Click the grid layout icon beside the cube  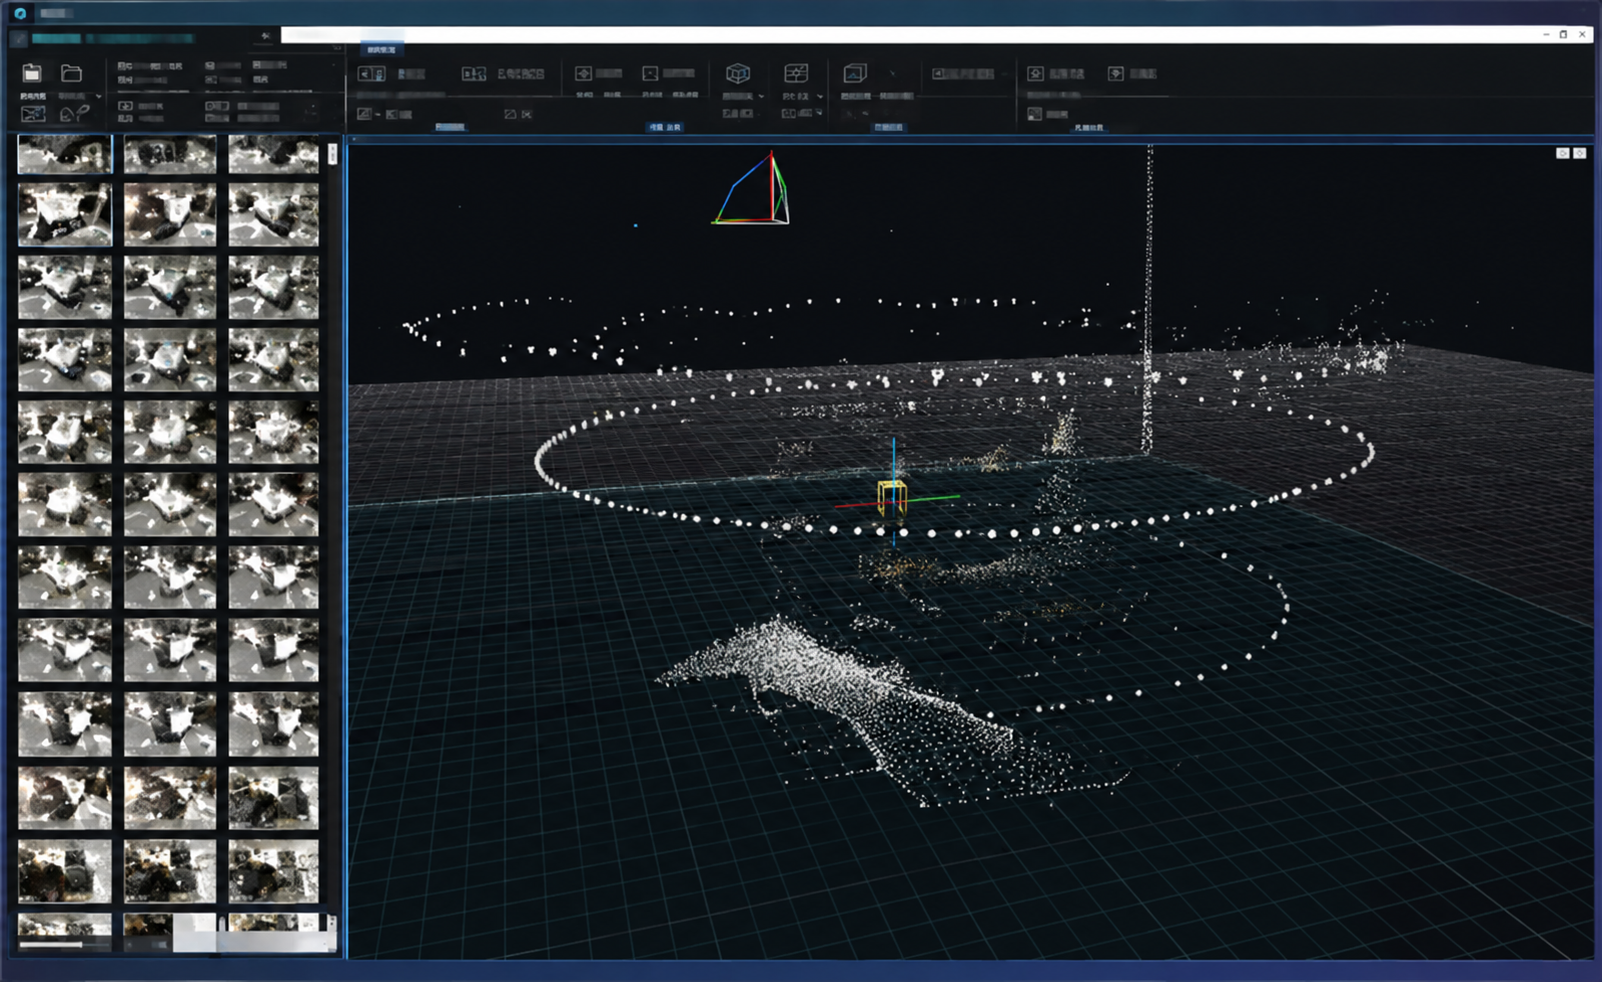tap(796, 73)
